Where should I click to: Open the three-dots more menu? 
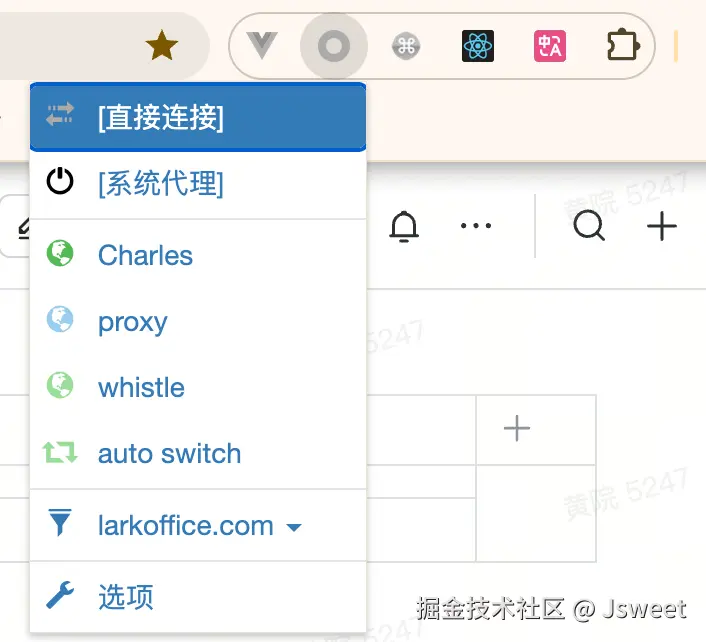(x=476, y=226)
